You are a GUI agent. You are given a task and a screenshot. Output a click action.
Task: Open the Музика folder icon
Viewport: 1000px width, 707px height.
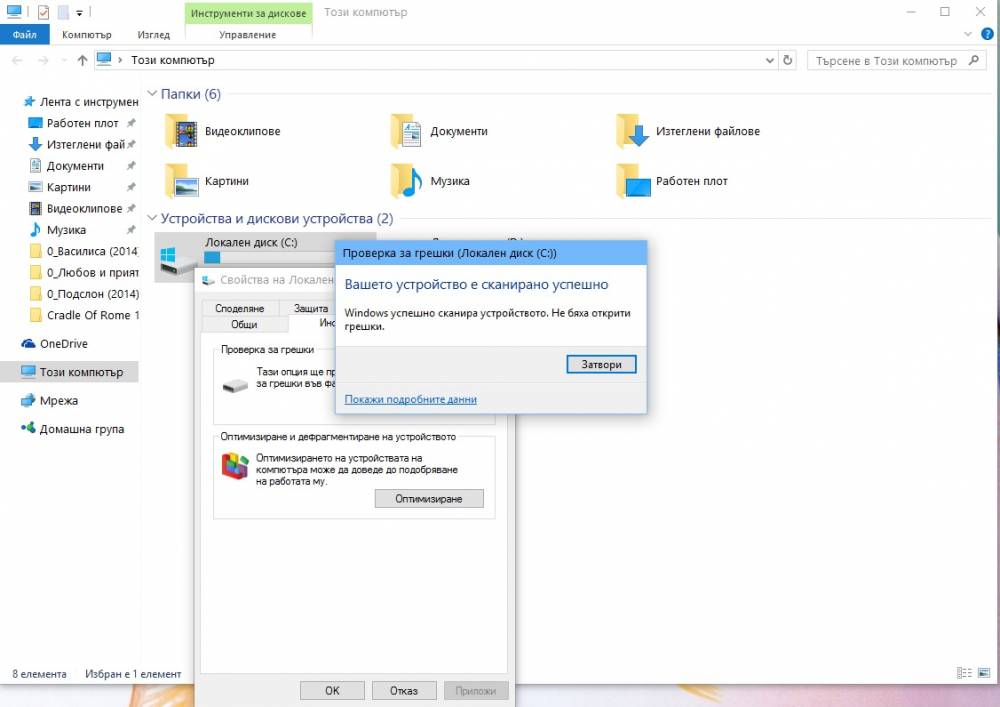coord(406,181)
